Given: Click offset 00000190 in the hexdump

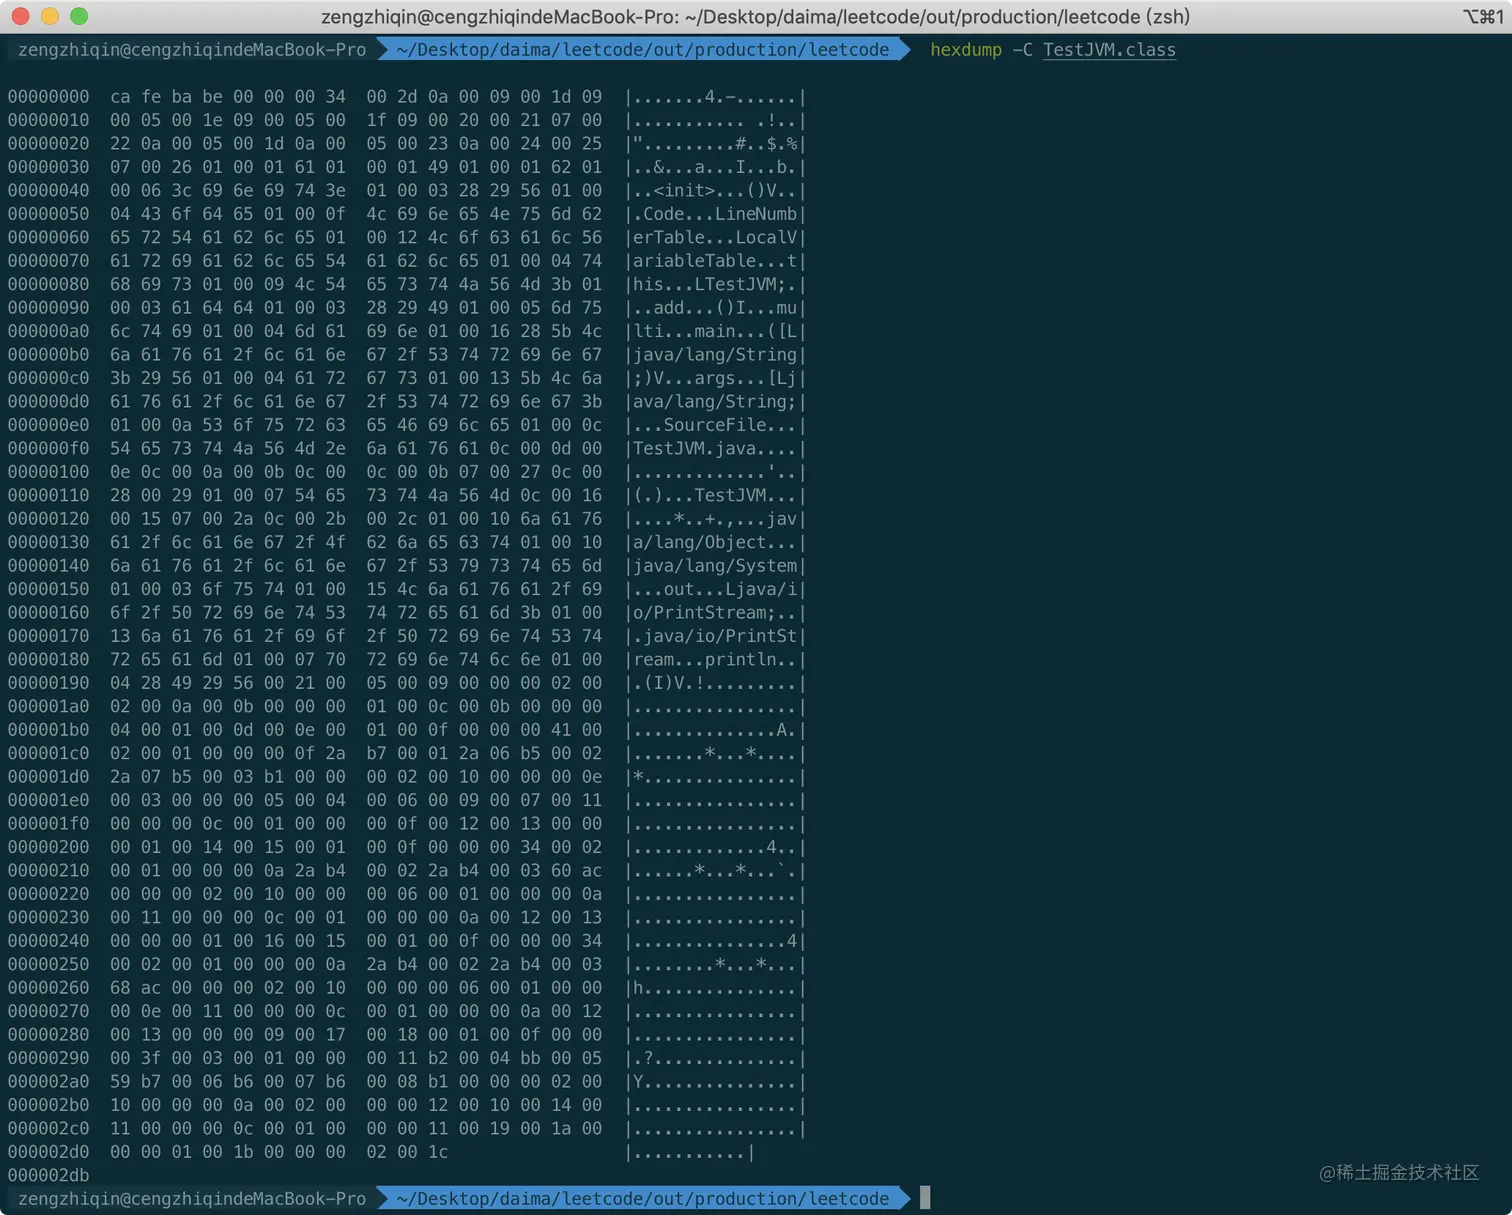Looking at the screenshot, I should click(48, 683).
